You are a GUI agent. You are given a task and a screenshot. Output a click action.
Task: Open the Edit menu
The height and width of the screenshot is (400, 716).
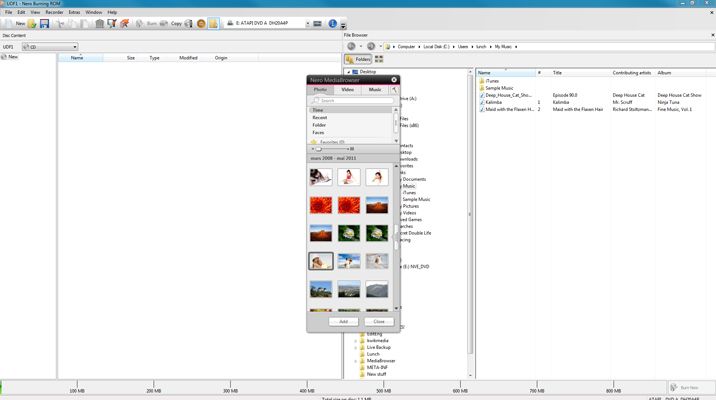[21, 12]
